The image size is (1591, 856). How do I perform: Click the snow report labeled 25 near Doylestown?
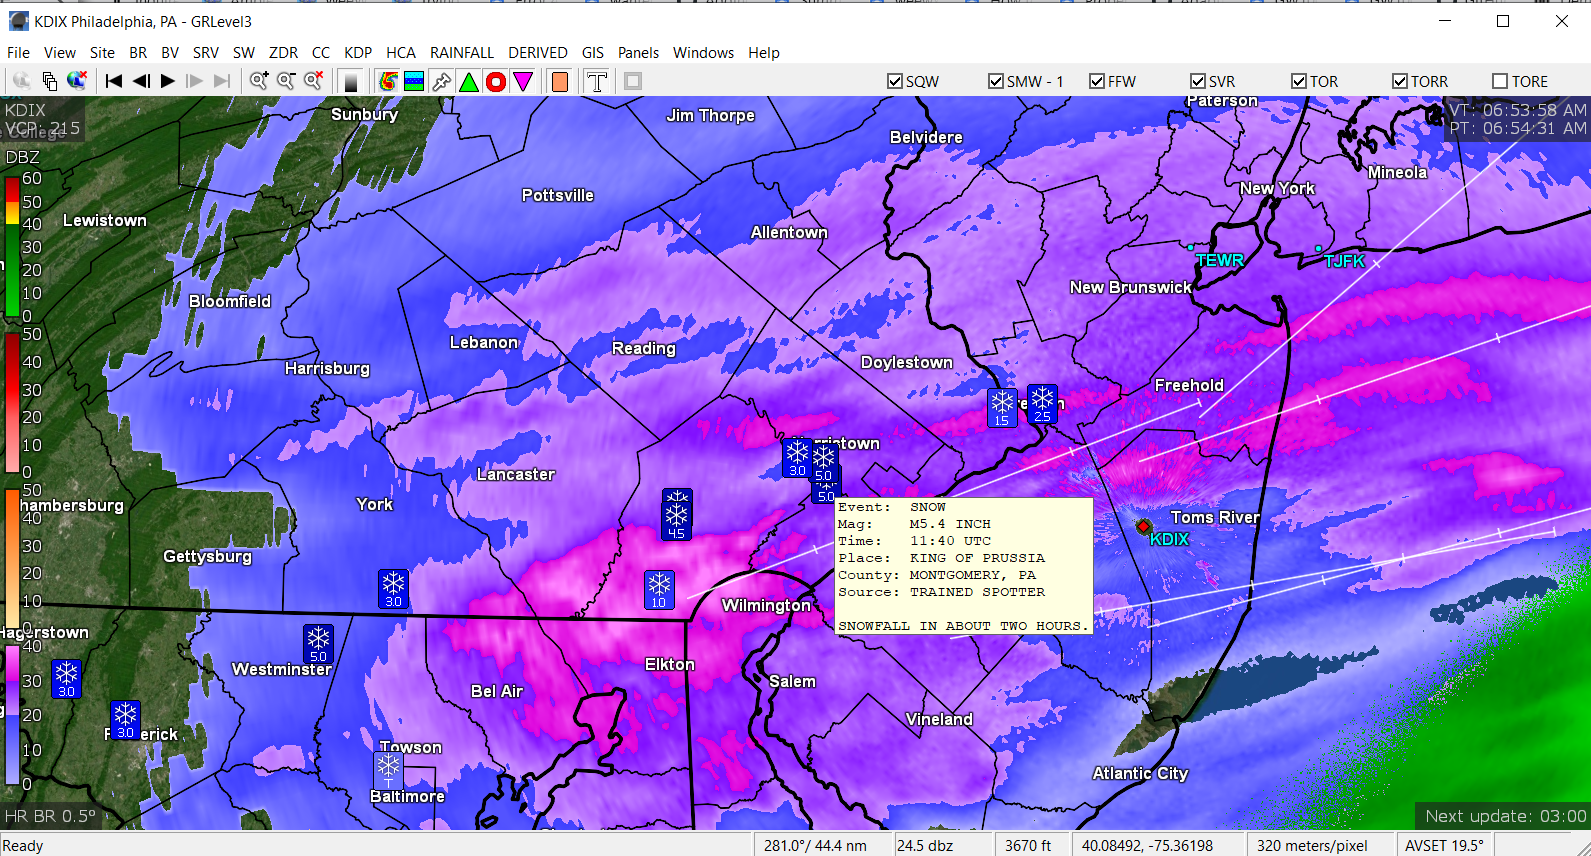[x=1042, y=404]
